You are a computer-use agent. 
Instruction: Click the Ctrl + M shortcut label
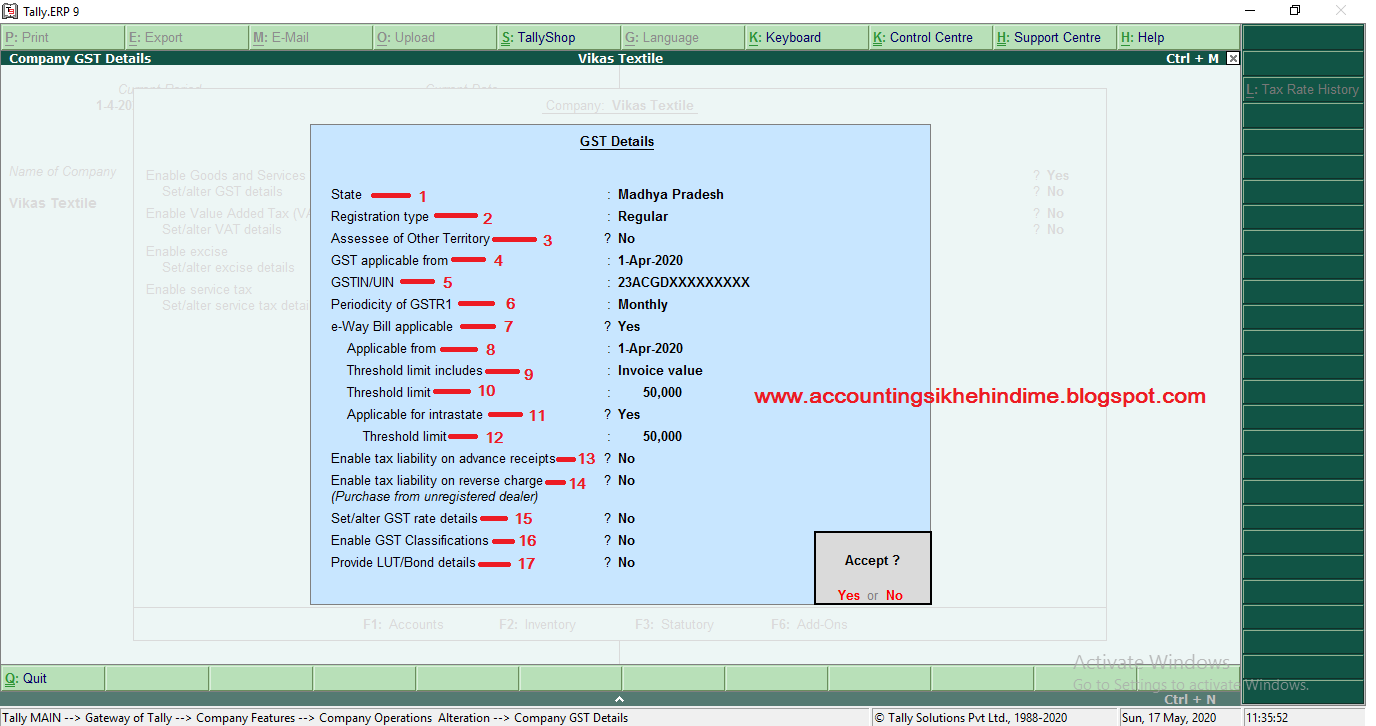pyautogui.click(x=1192, y=58)
